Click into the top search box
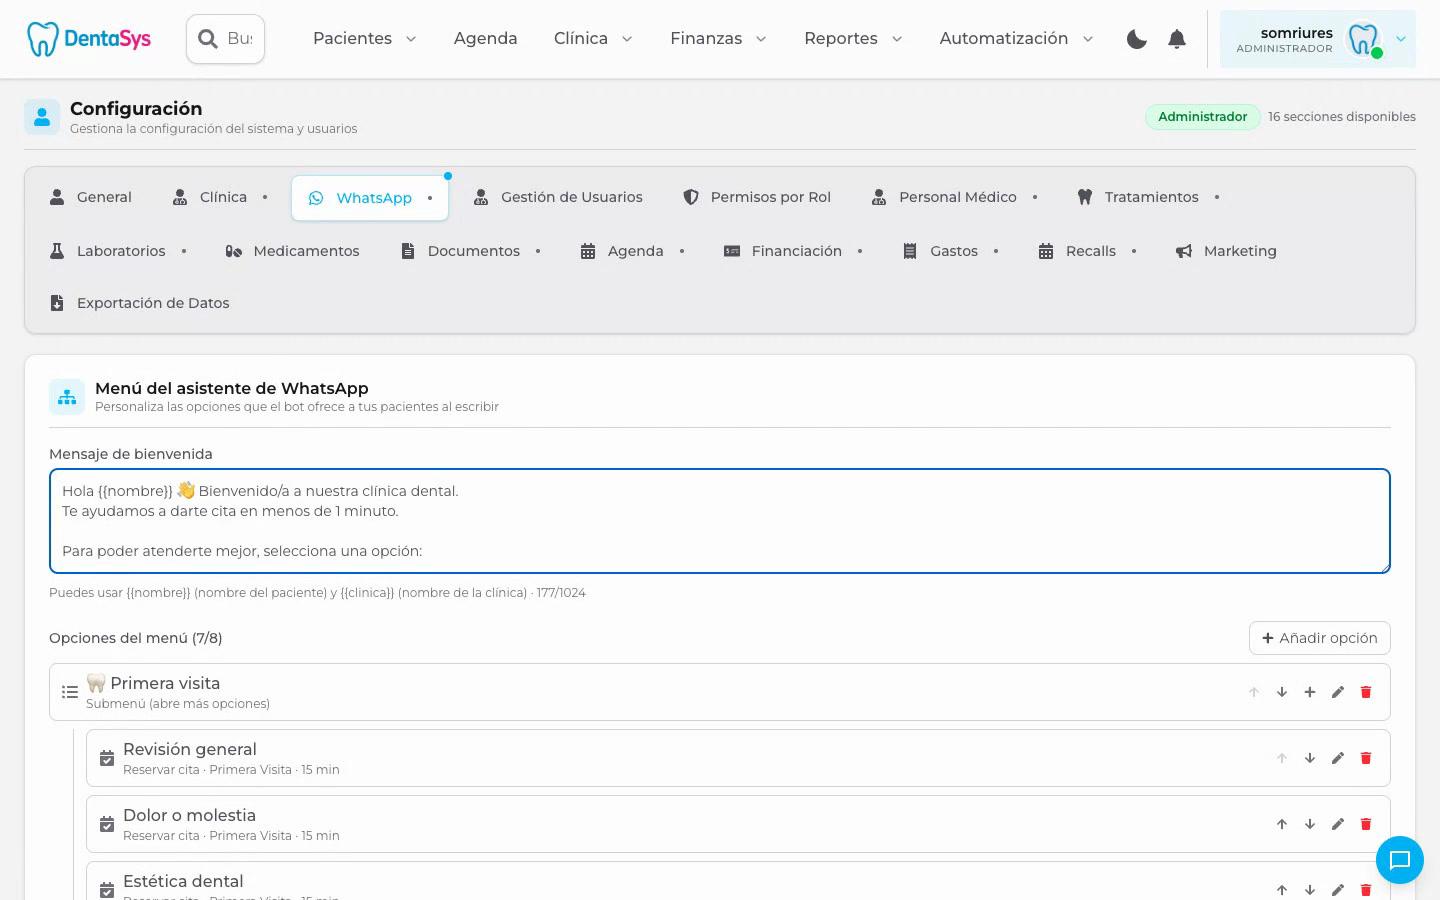 226,39
